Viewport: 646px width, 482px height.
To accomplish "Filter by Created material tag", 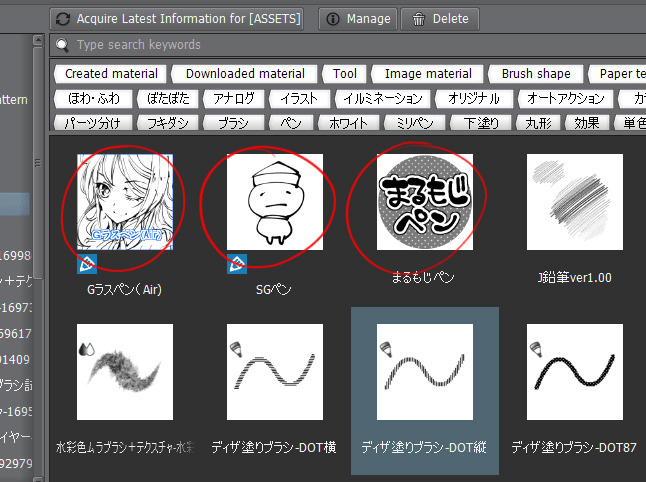I will 111,74.
